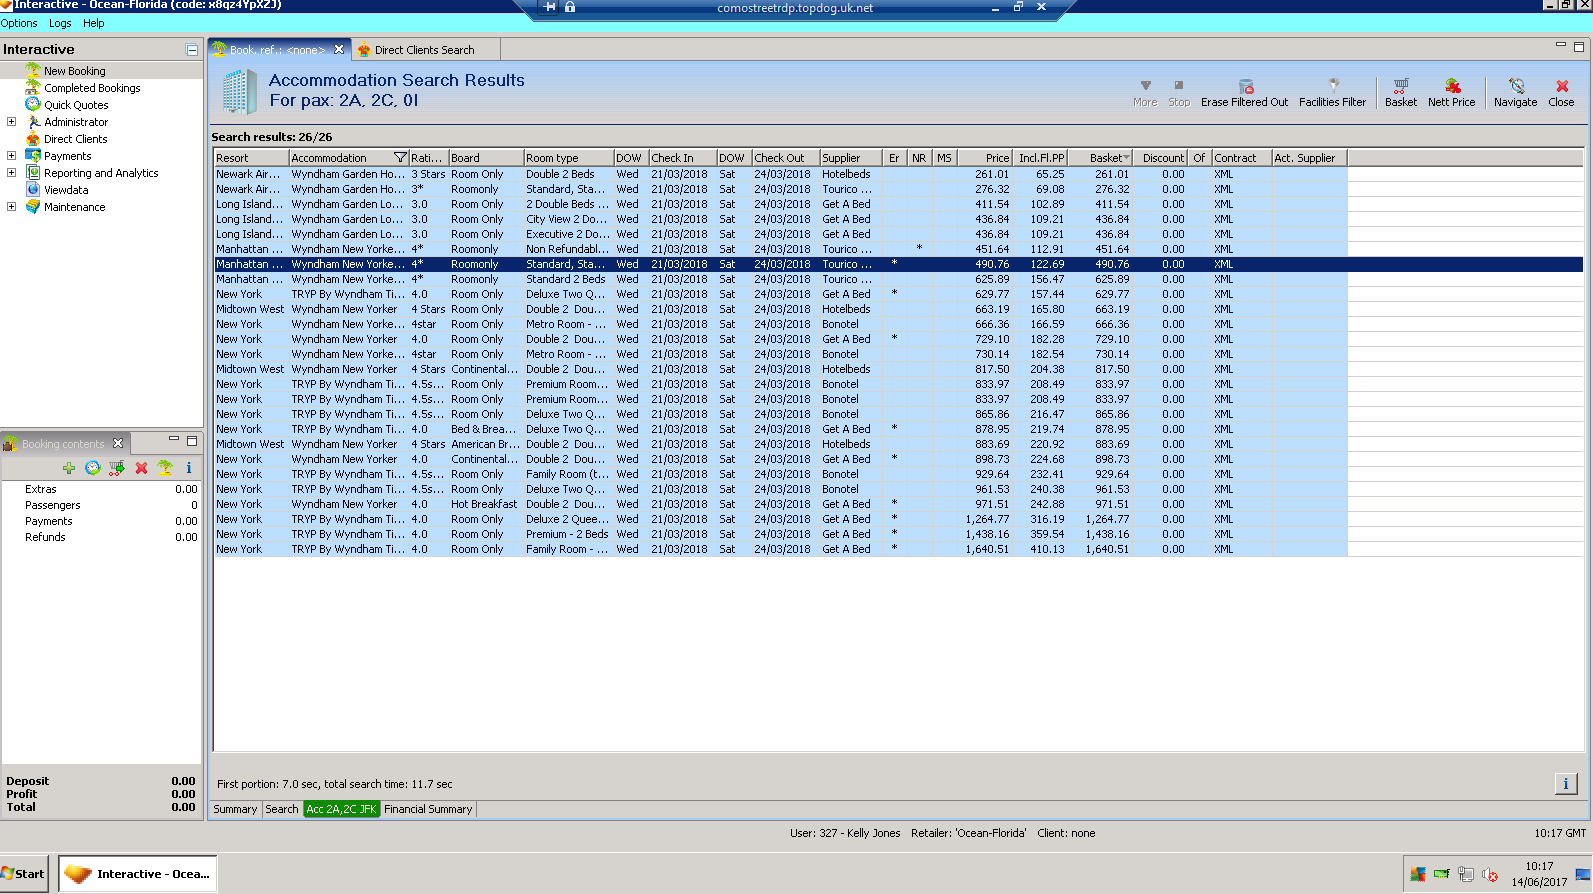The width and height of the screenshot is (1593, 894).
Task: Open the Logs menu
Action: pos(60,23)
